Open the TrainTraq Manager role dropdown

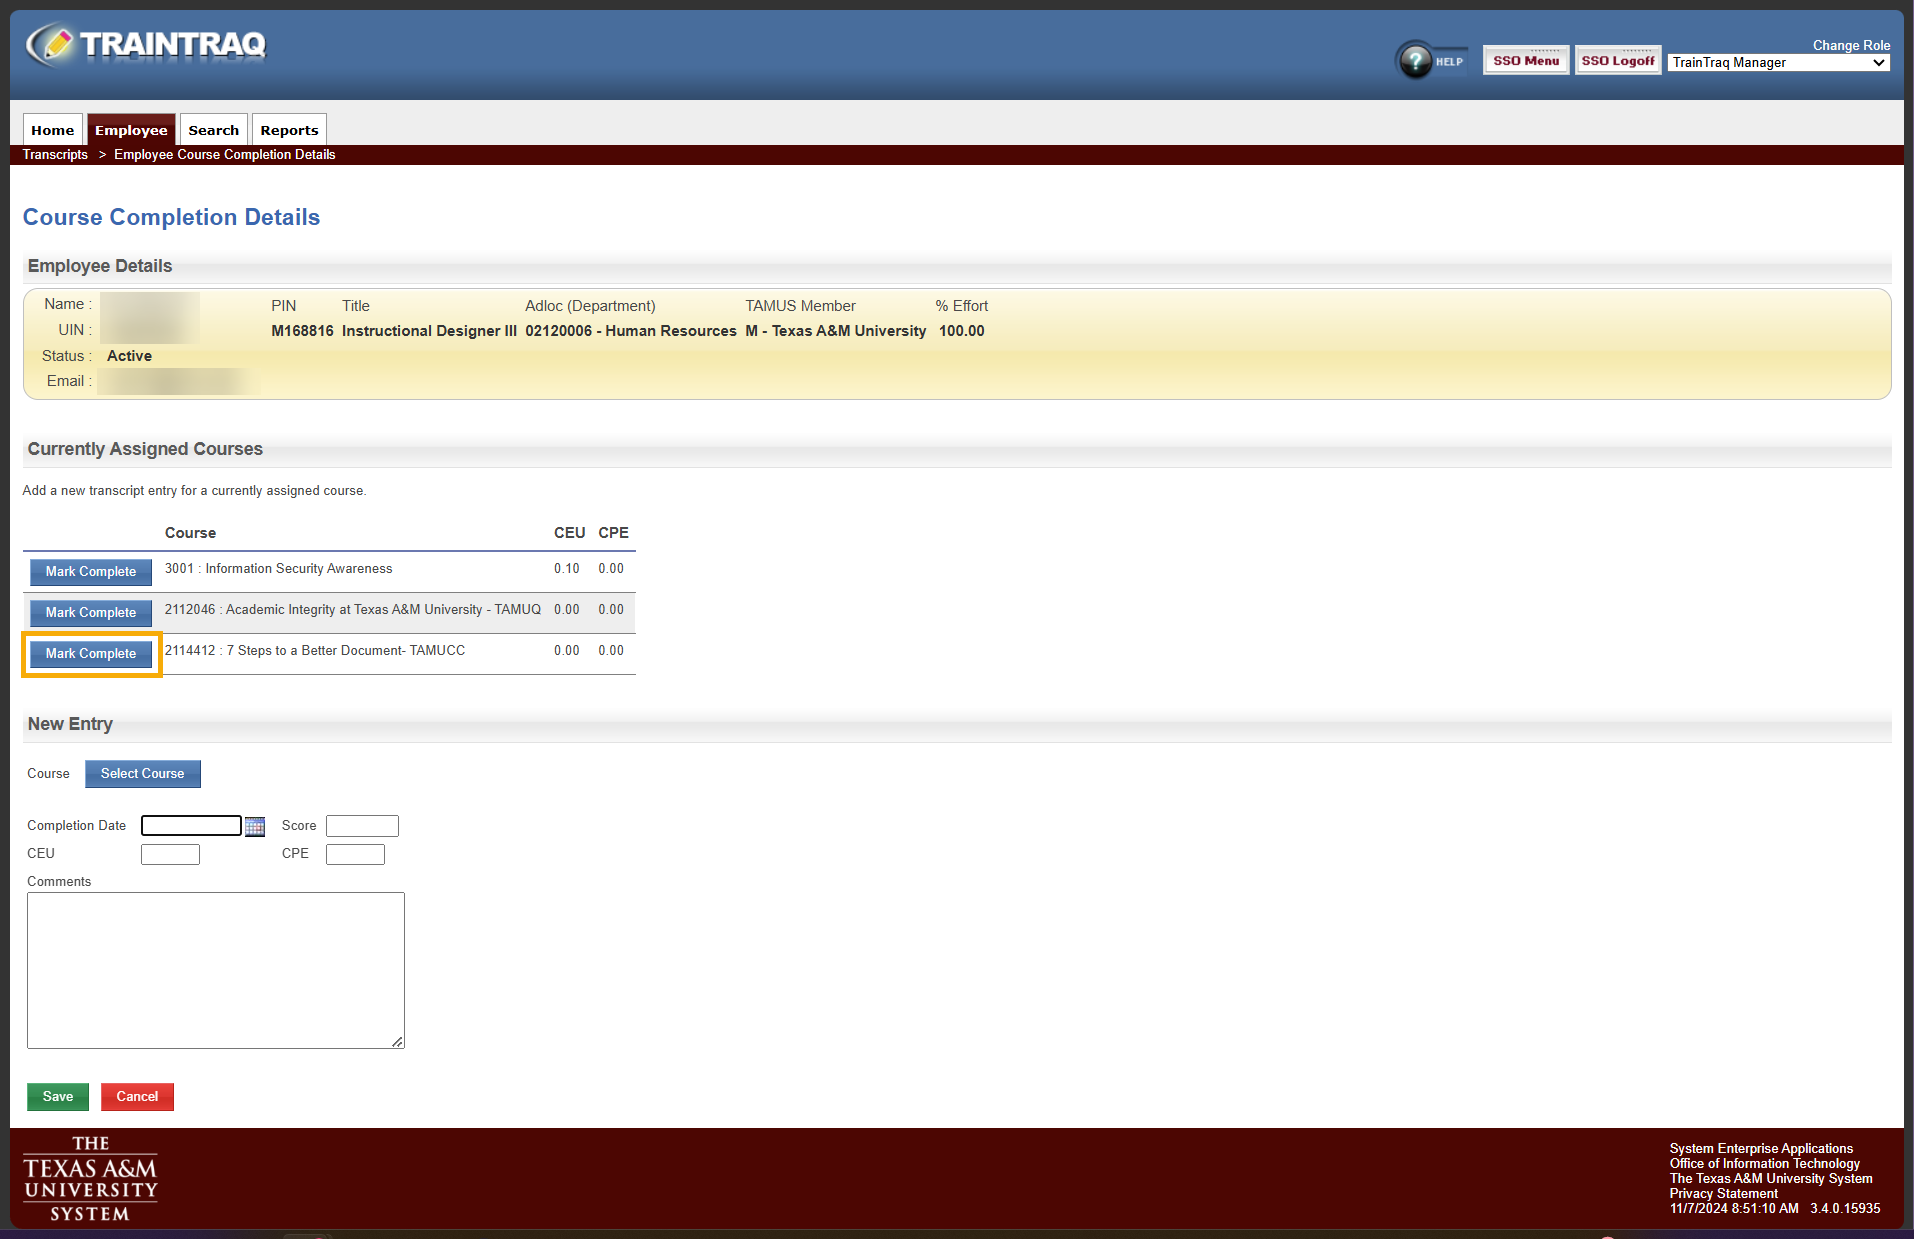(x=1777, y=62)
